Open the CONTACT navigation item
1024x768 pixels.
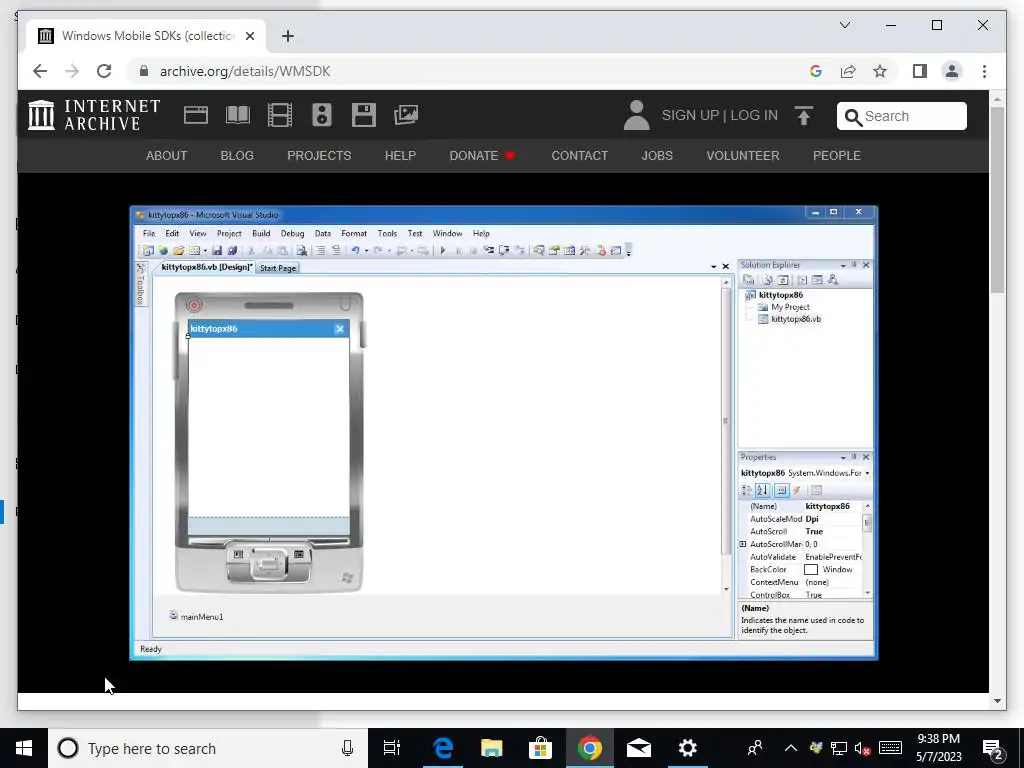[x=579, y=155]
